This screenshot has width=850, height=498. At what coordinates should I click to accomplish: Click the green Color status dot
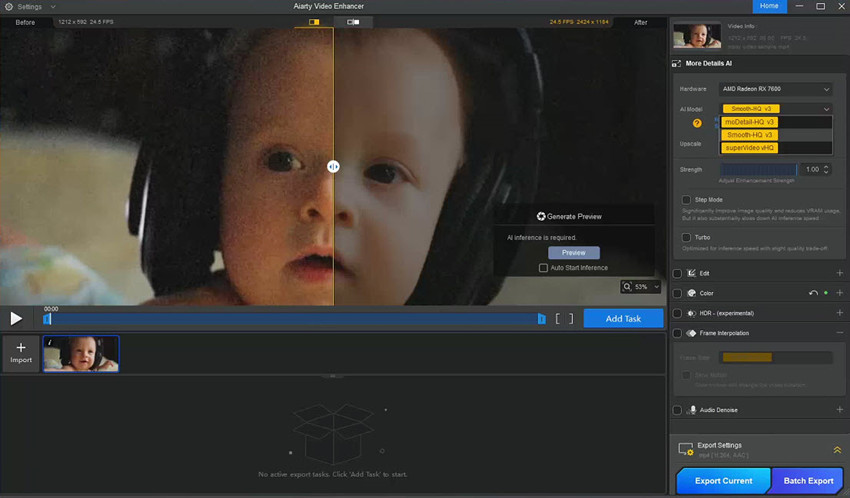826,293
